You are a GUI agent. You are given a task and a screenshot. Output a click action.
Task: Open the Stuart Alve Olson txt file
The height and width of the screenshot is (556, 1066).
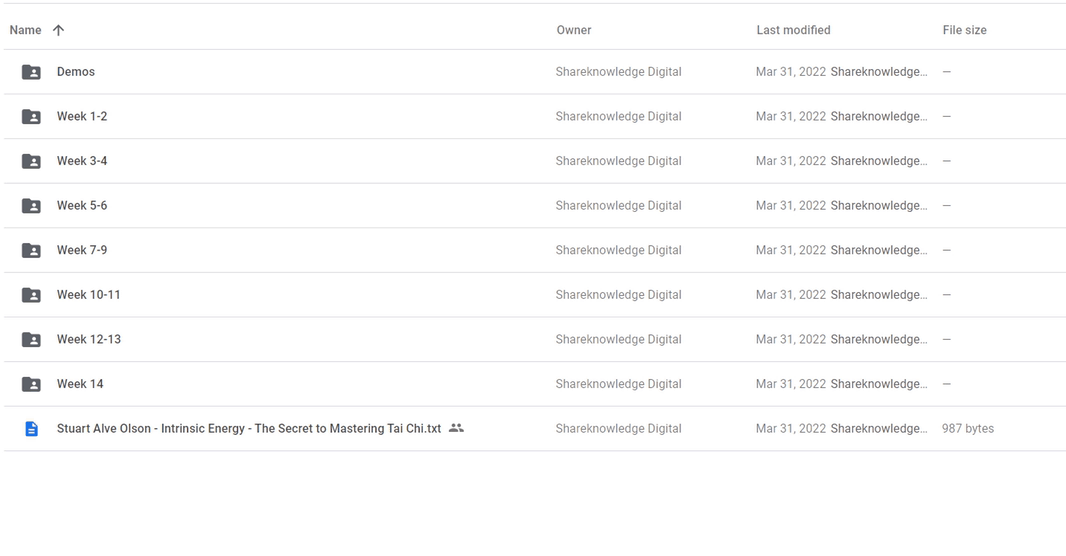pyautogui.click(x=249, y=428)
